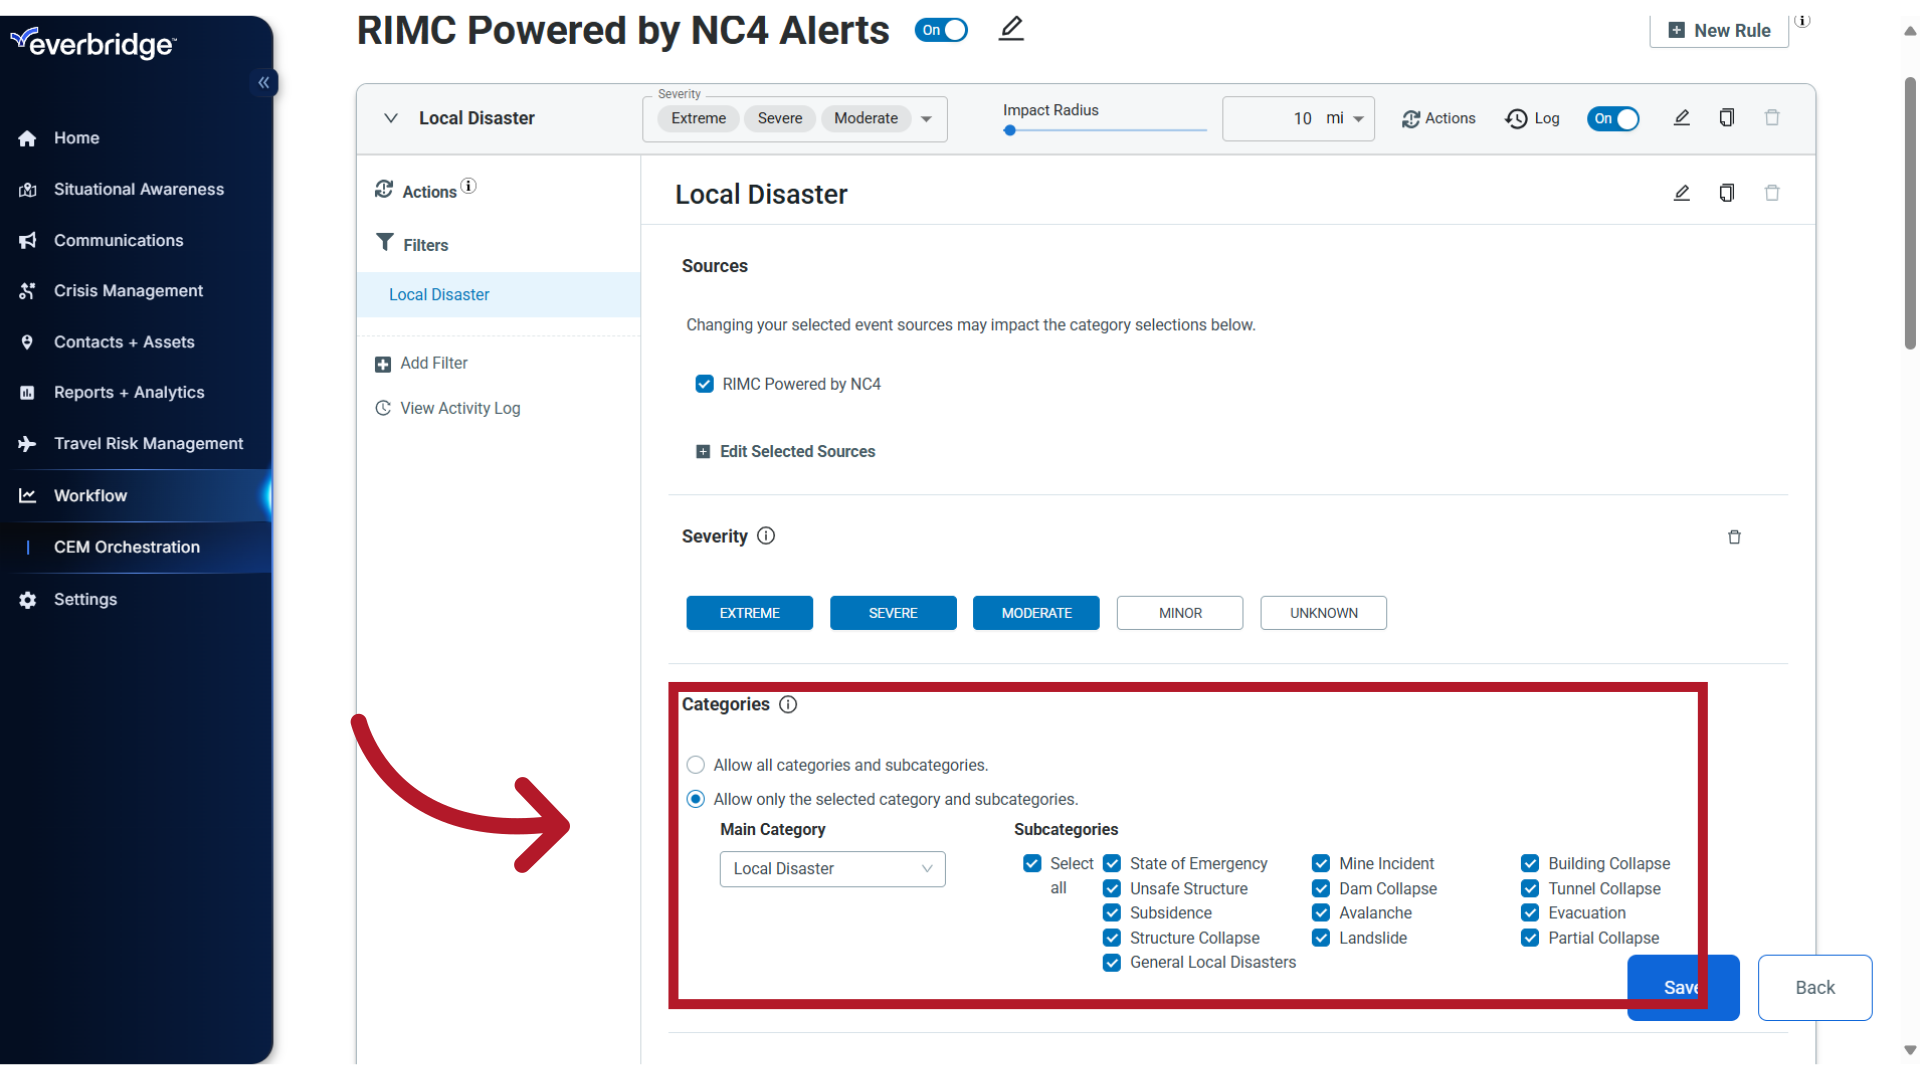1920x1080 pixels.
Task: Toggle the EXTREME severity button
Action: (x=749, y=613)
